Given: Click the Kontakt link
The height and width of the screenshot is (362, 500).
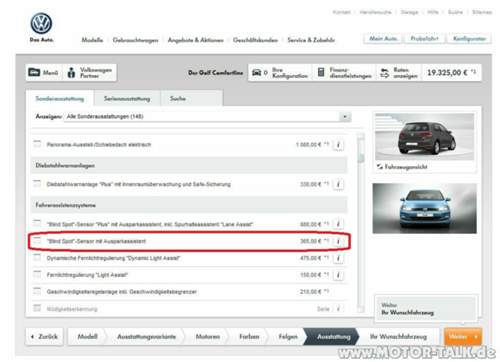Looking at the screenshot, I should [x=341, y=12].
